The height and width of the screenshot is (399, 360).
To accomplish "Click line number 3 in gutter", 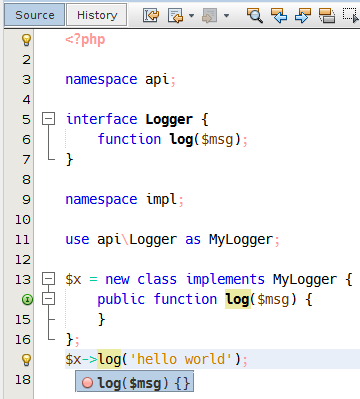I will (26, 80).
